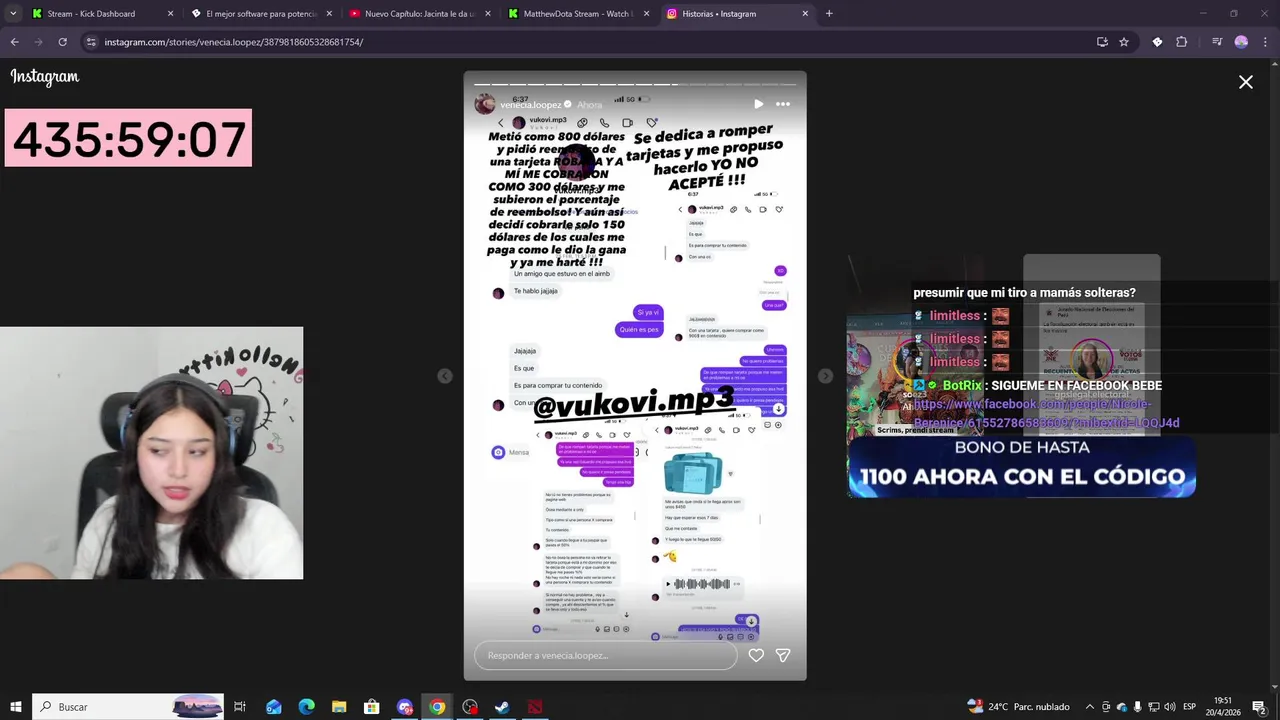This screenshot has width=1280, height=720.
Task: Expand the tab search dropdown
Action: coord(13,14)
